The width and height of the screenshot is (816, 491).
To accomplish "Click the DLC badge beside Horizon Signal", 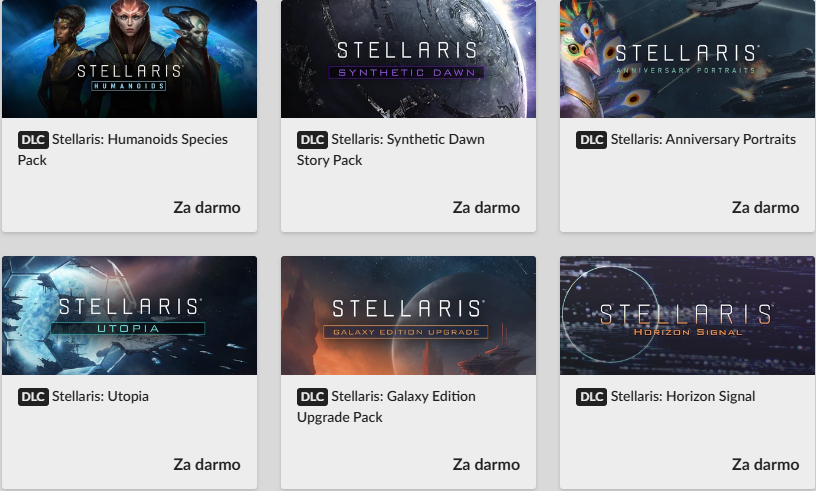I will tap(591, 397).
